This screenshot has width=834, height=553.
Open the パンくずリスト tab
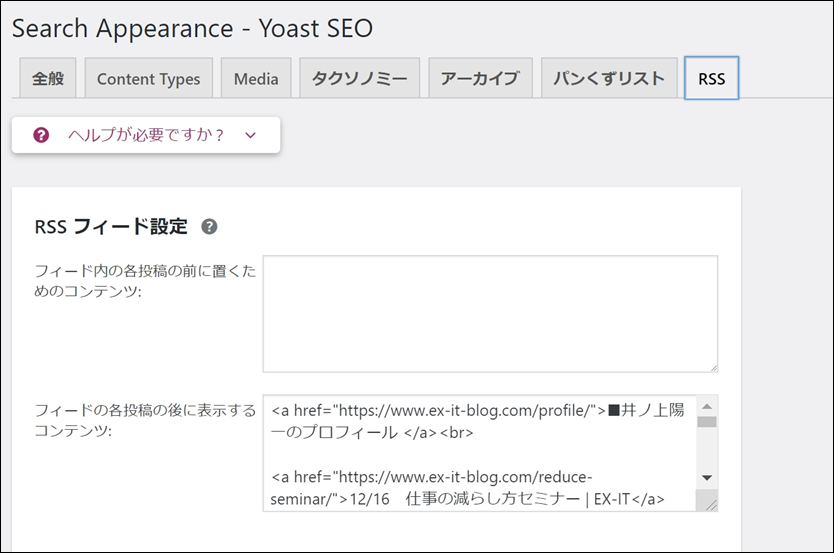click(x=609, y=78)
